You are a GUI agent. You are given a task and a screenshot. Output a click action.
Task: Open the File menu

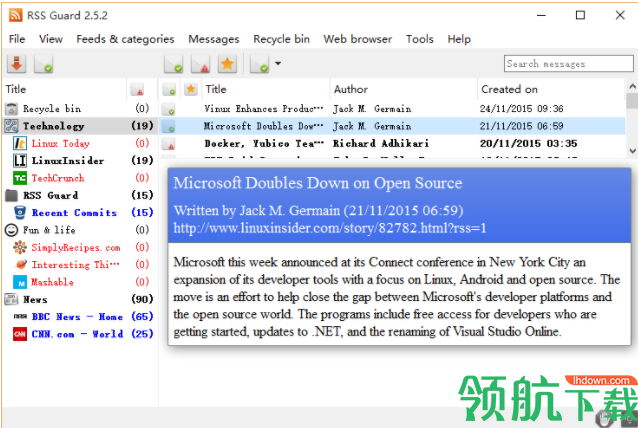(x=17, y=39)
